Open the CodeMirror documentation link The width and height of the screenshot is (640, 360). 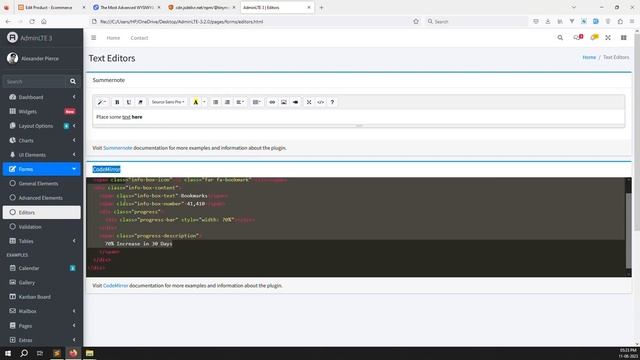click(x=116, y=285)
